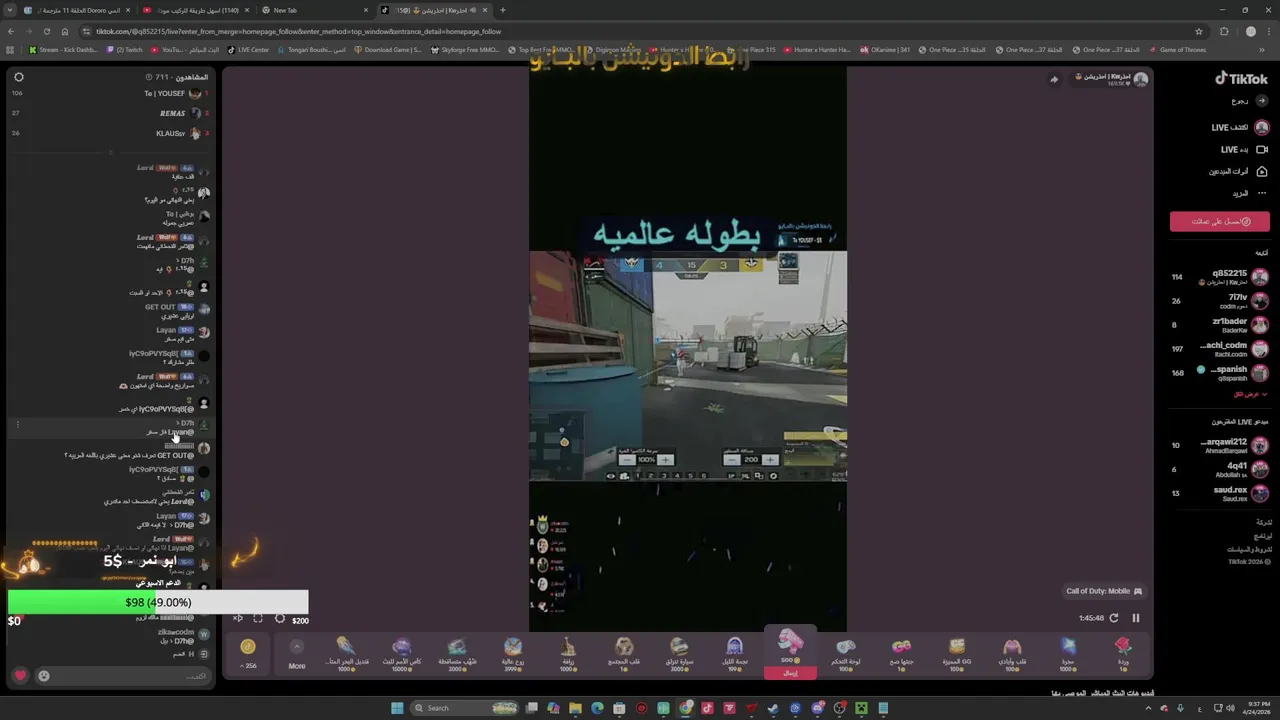Toggle mute icon near $200 label
This screenshot has height=720, width=1280.
[238, 619]
